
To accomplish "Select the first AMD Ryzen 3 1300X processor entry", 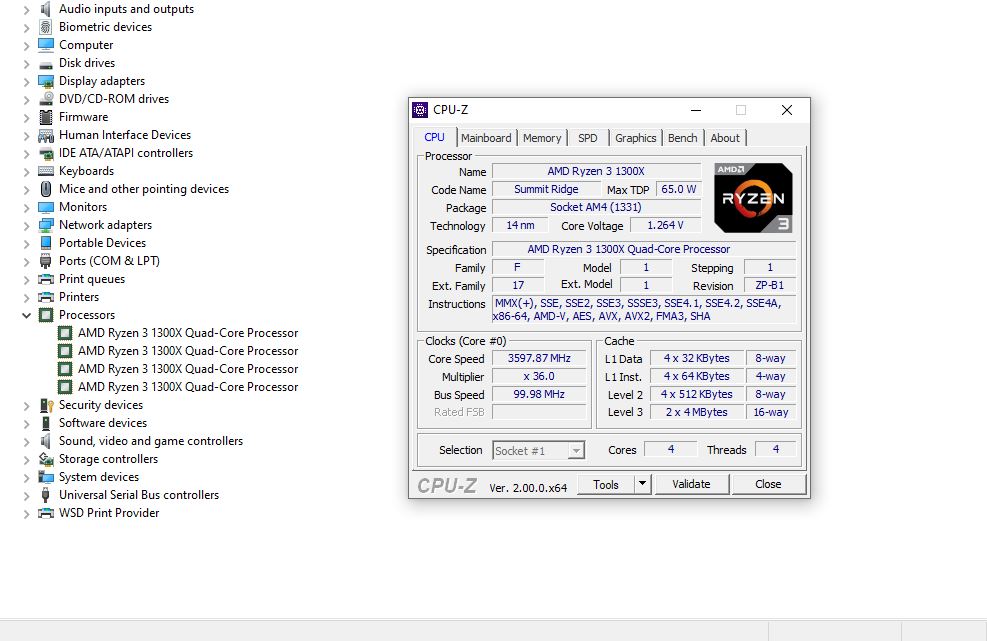I will click(188, 333).
